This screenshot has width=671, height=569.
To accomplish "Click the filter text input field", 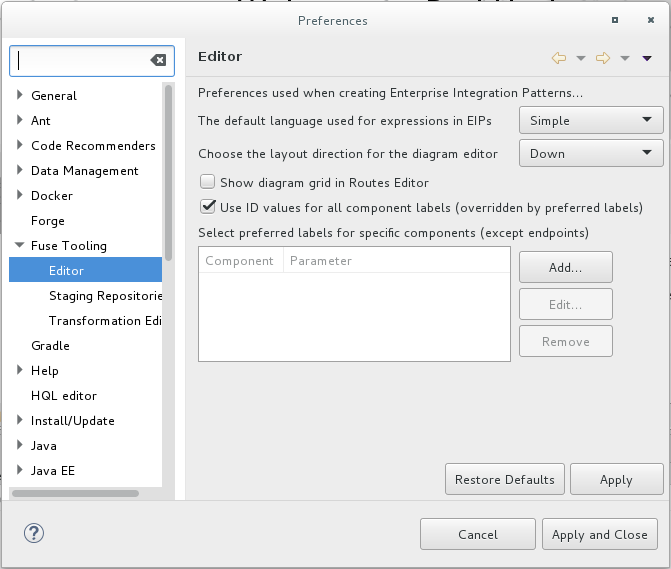I will pyautogui.click(x=80, y=60).
